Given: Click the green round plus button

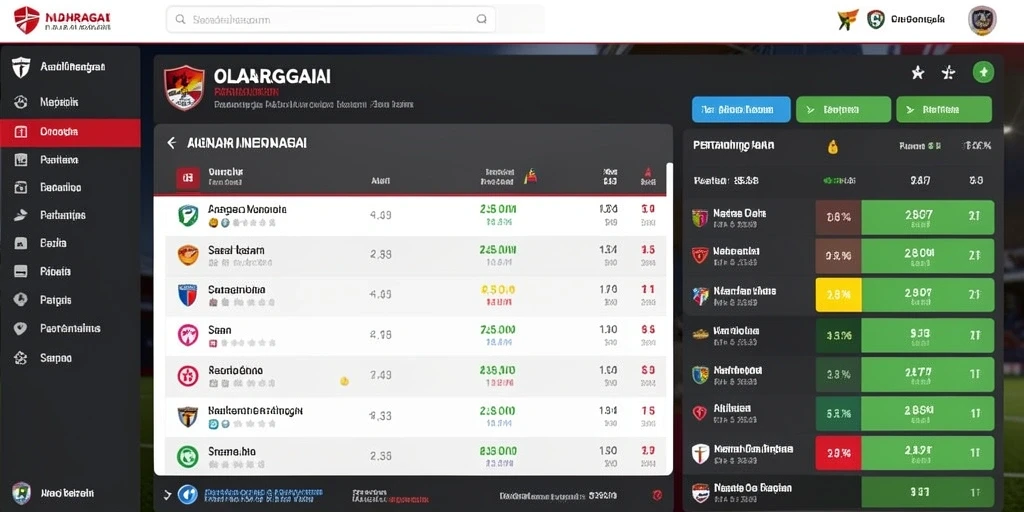Looking at the screenshot, I should tap(984, 72).
